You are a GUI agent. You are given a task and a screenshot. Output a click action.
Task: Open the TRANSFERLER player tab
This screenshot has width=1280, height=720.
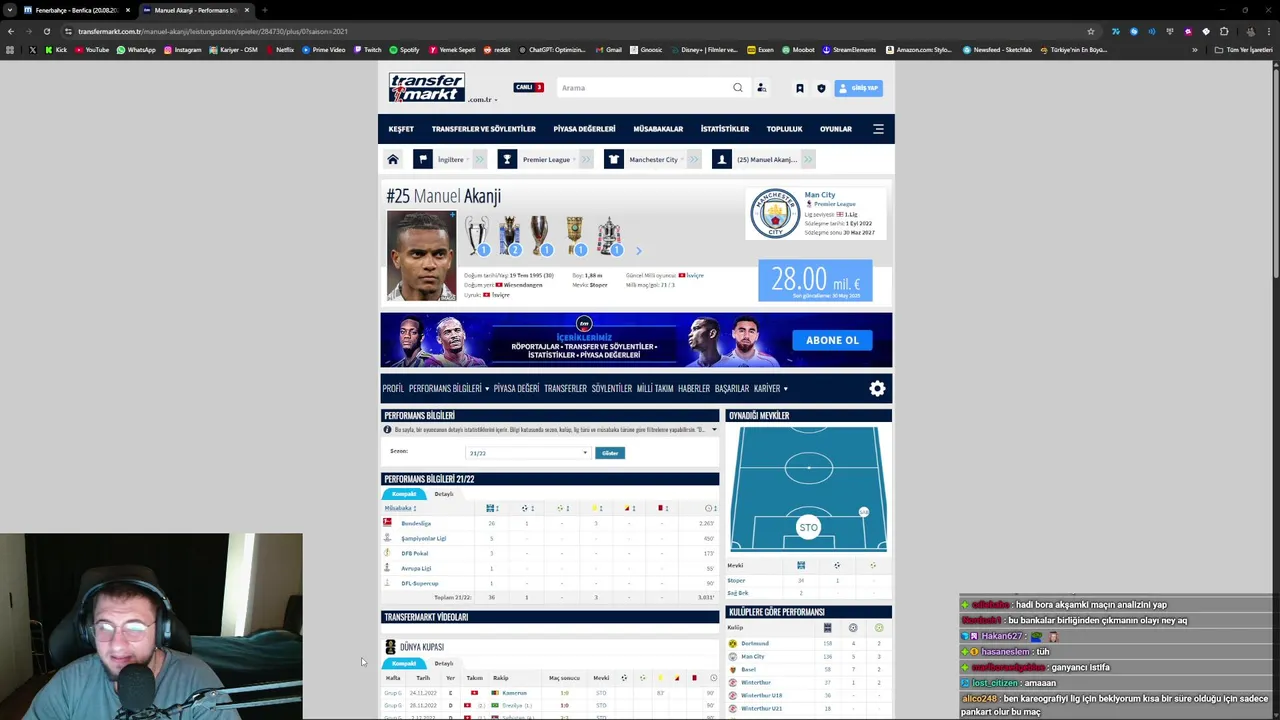pos(565,388)
